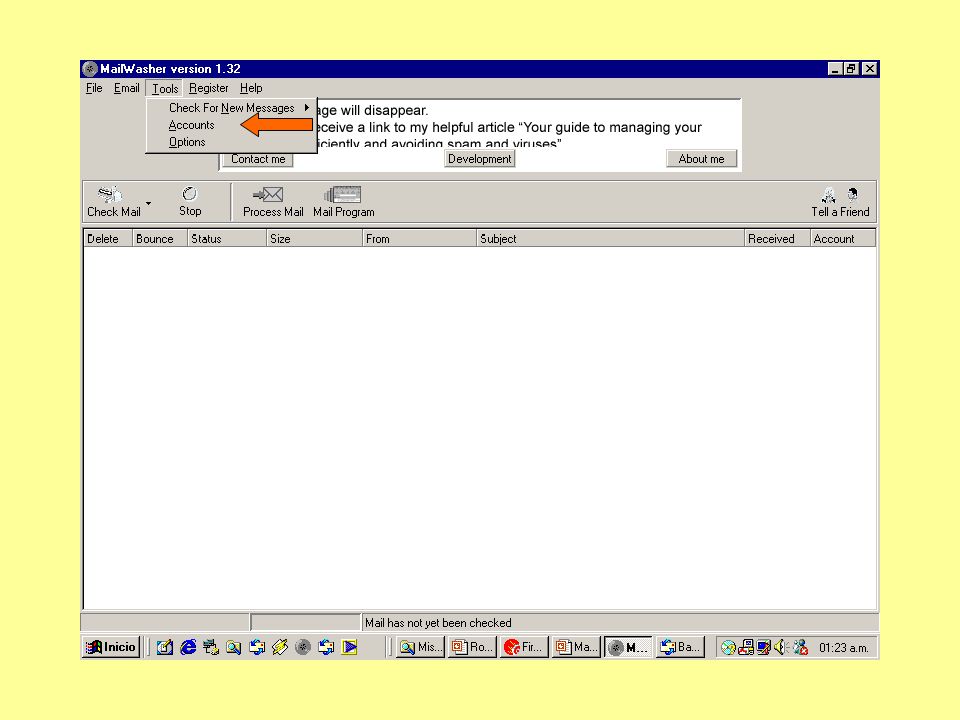This screenshot has width=960, height=720.
Task: Click the system tray clock 01:23 a.m.
Action: click(x=843, y=648)
